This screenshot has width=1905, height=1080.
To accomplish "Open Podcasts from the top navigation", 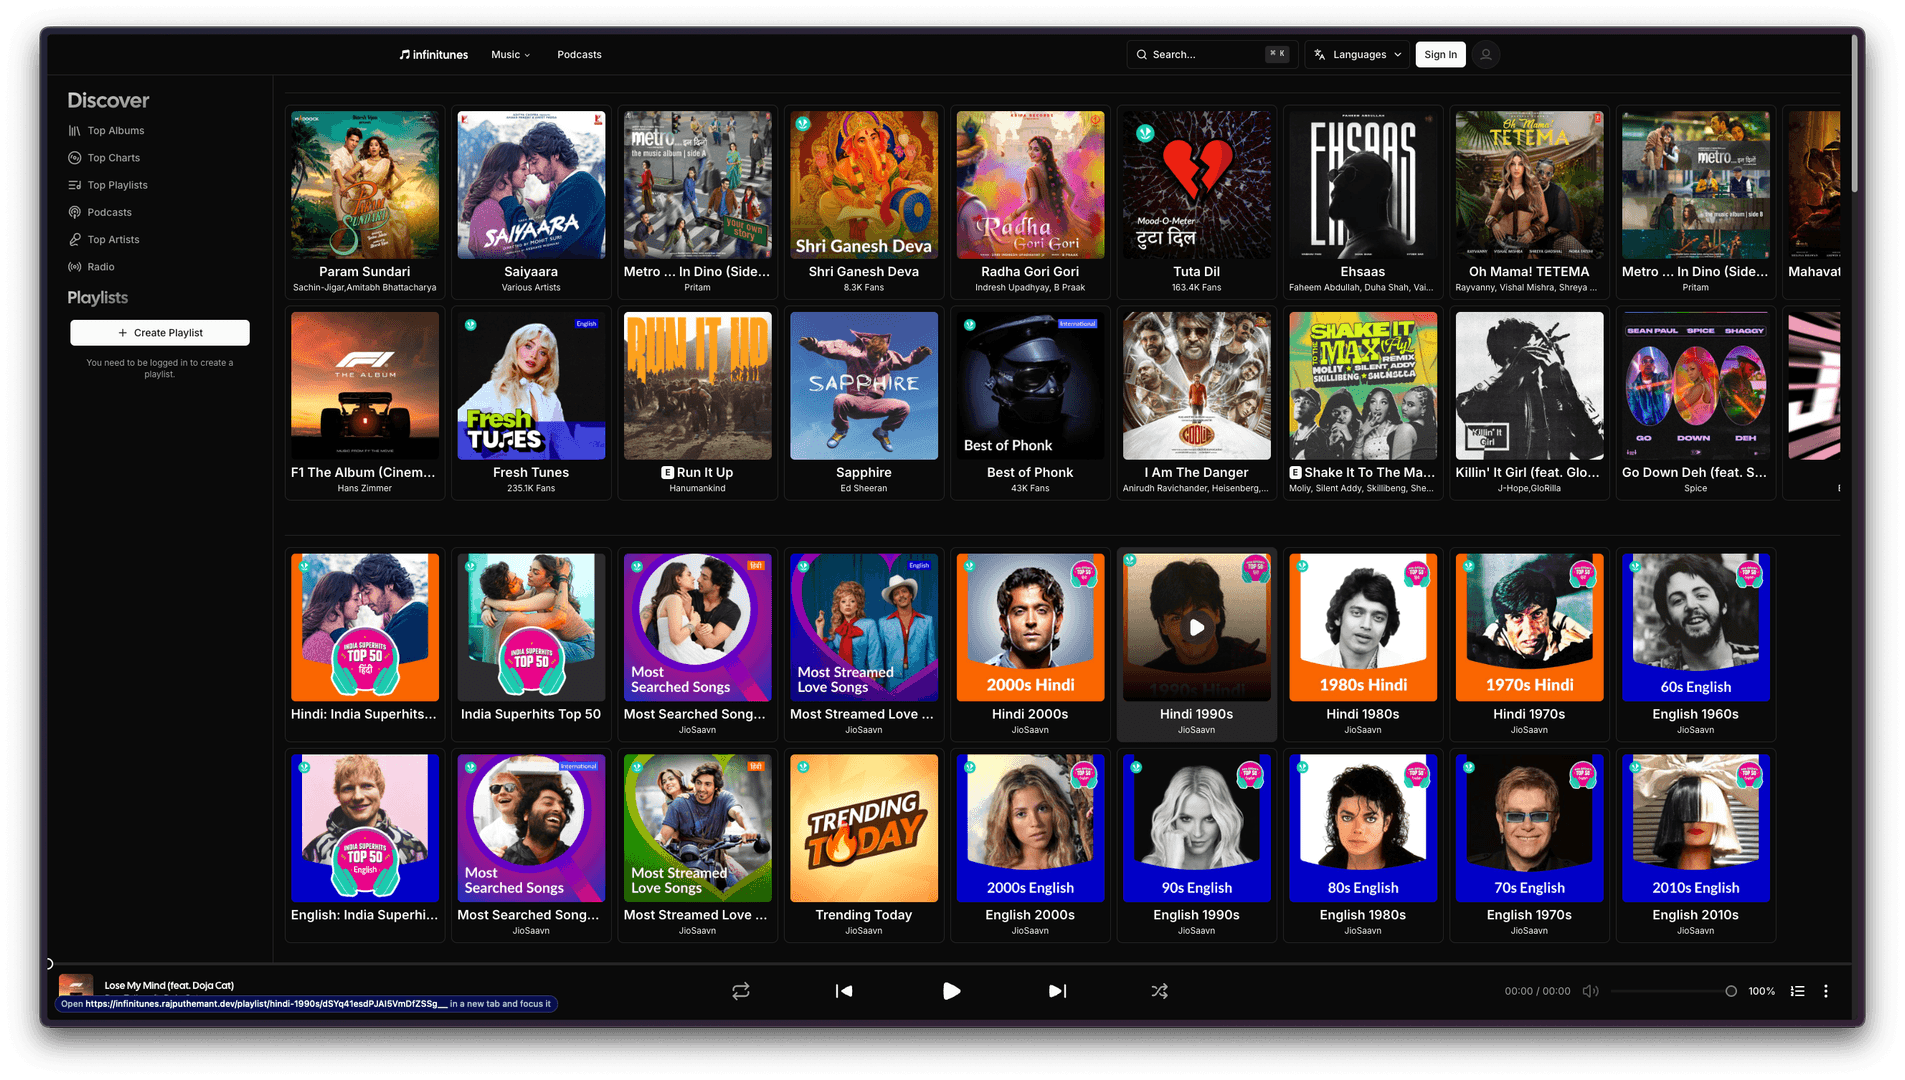I will pos(579,55).
